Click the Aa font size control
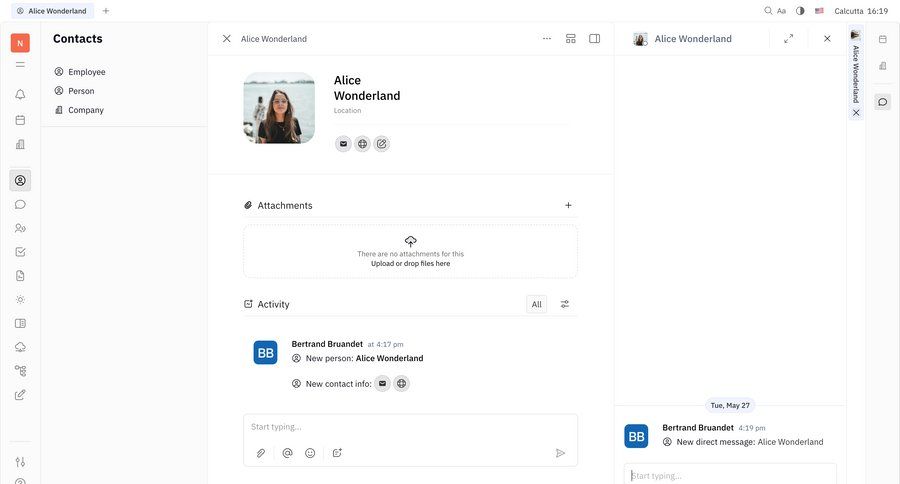This screenshot has height=484, width=900. pos(781,11)
